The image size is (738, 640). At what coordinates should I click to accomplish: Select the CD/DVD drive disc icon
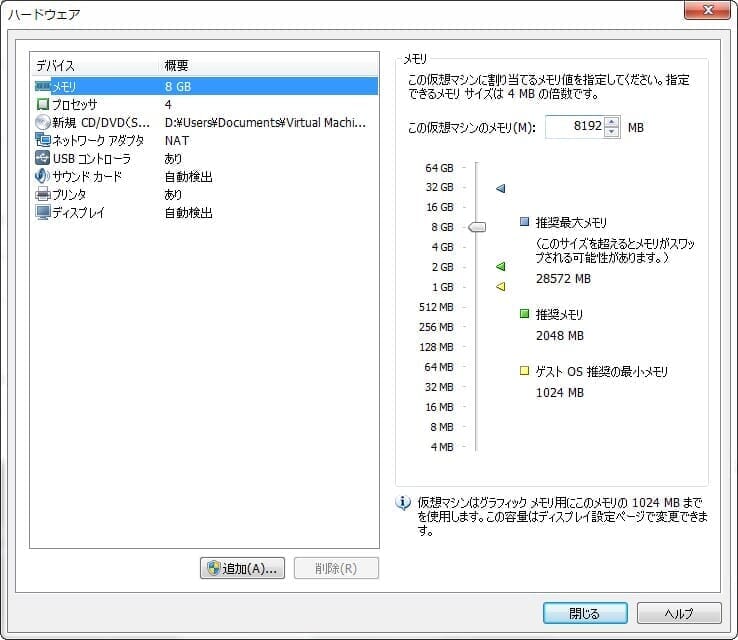tap(42, 123)
